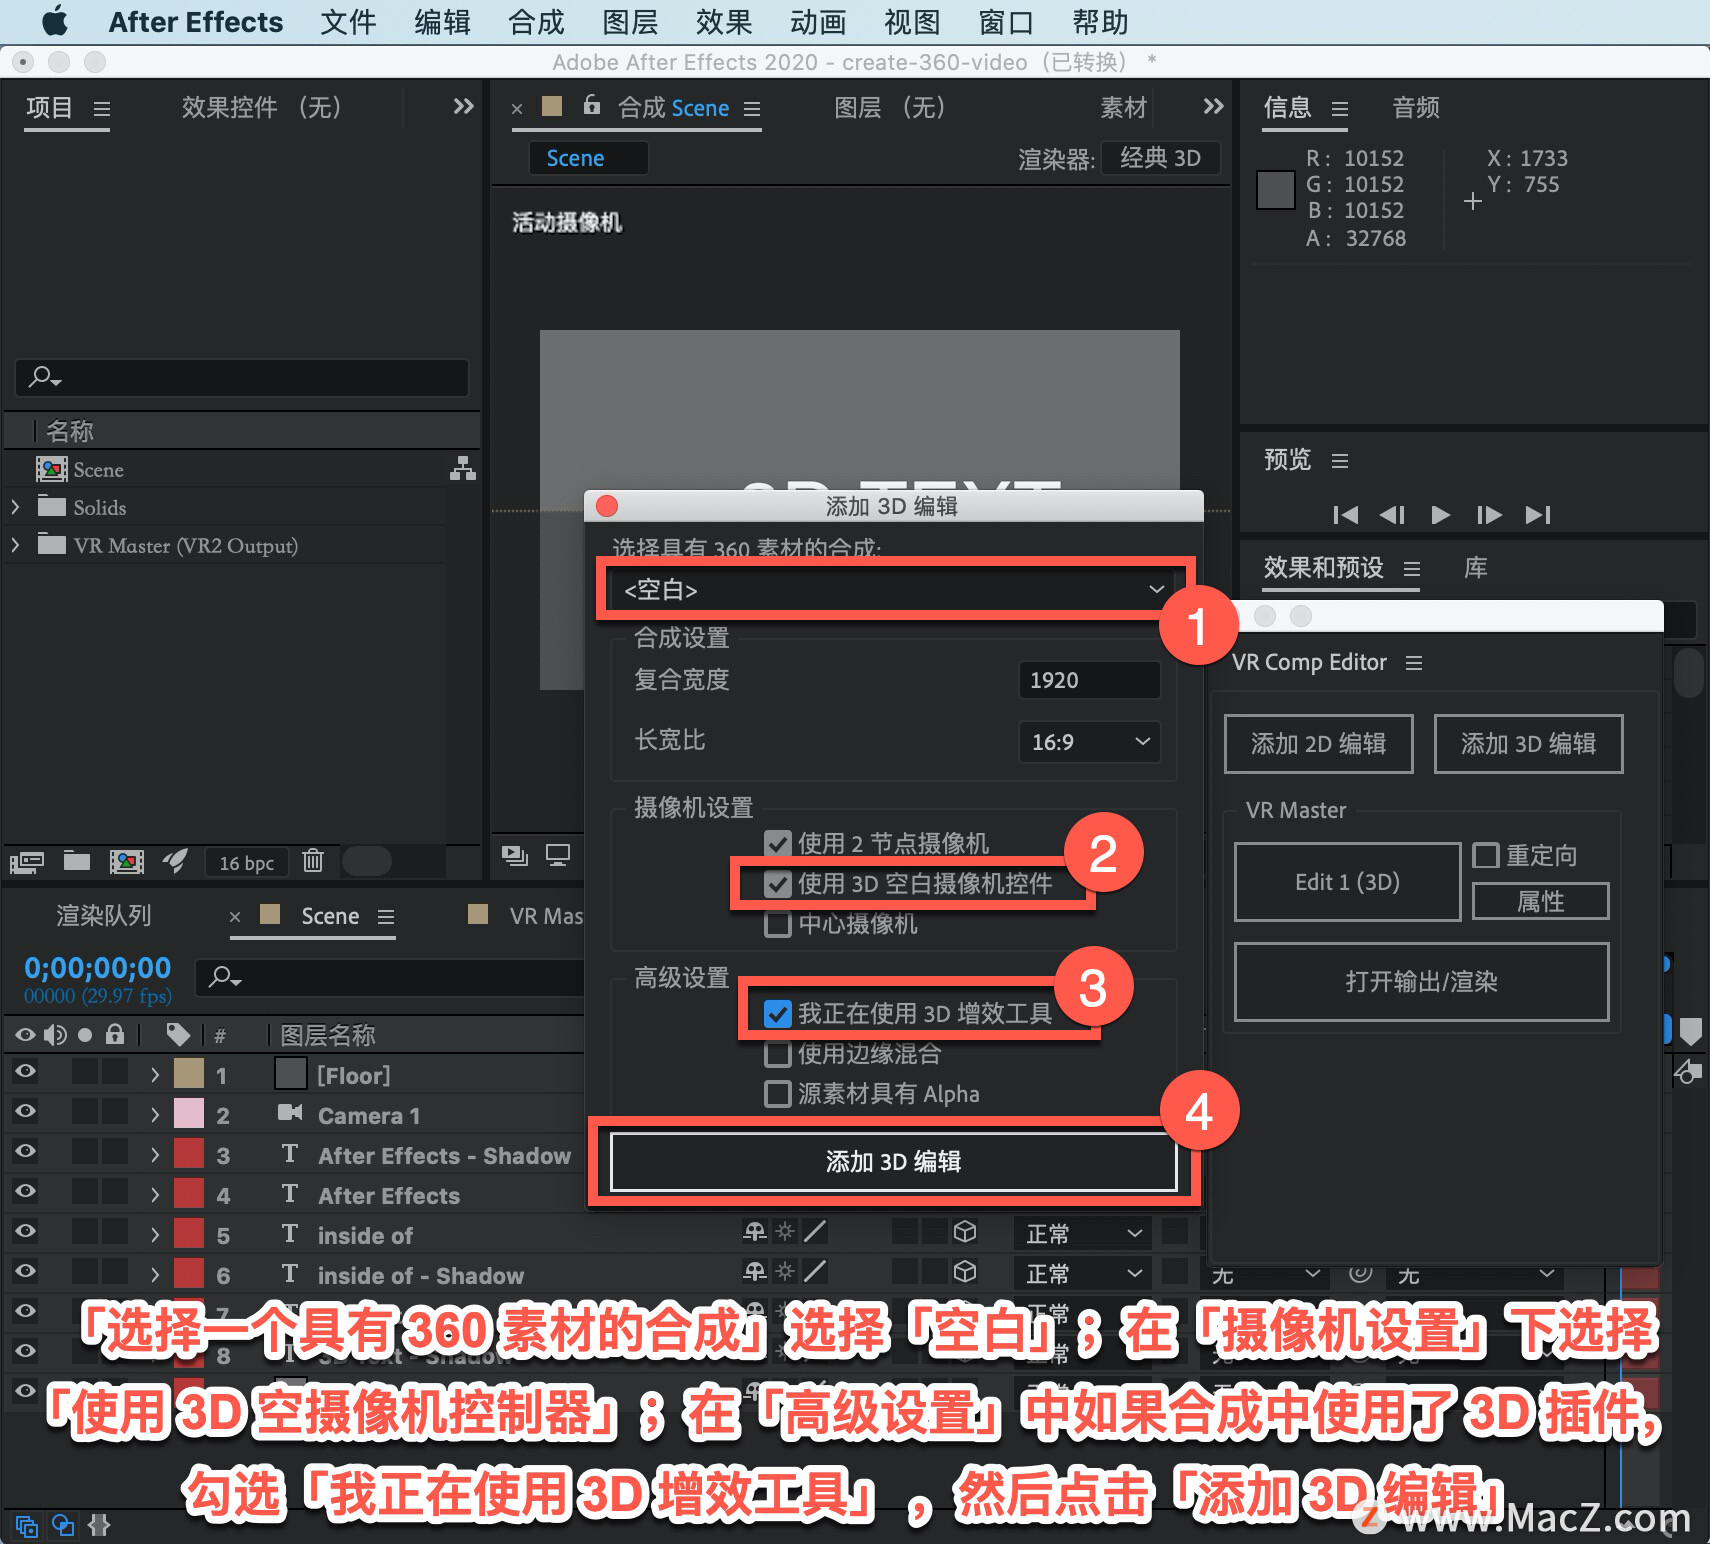The image size is (1710, 1544).
Task: Create a new folder in the project panel
Action: coord(77,860)
